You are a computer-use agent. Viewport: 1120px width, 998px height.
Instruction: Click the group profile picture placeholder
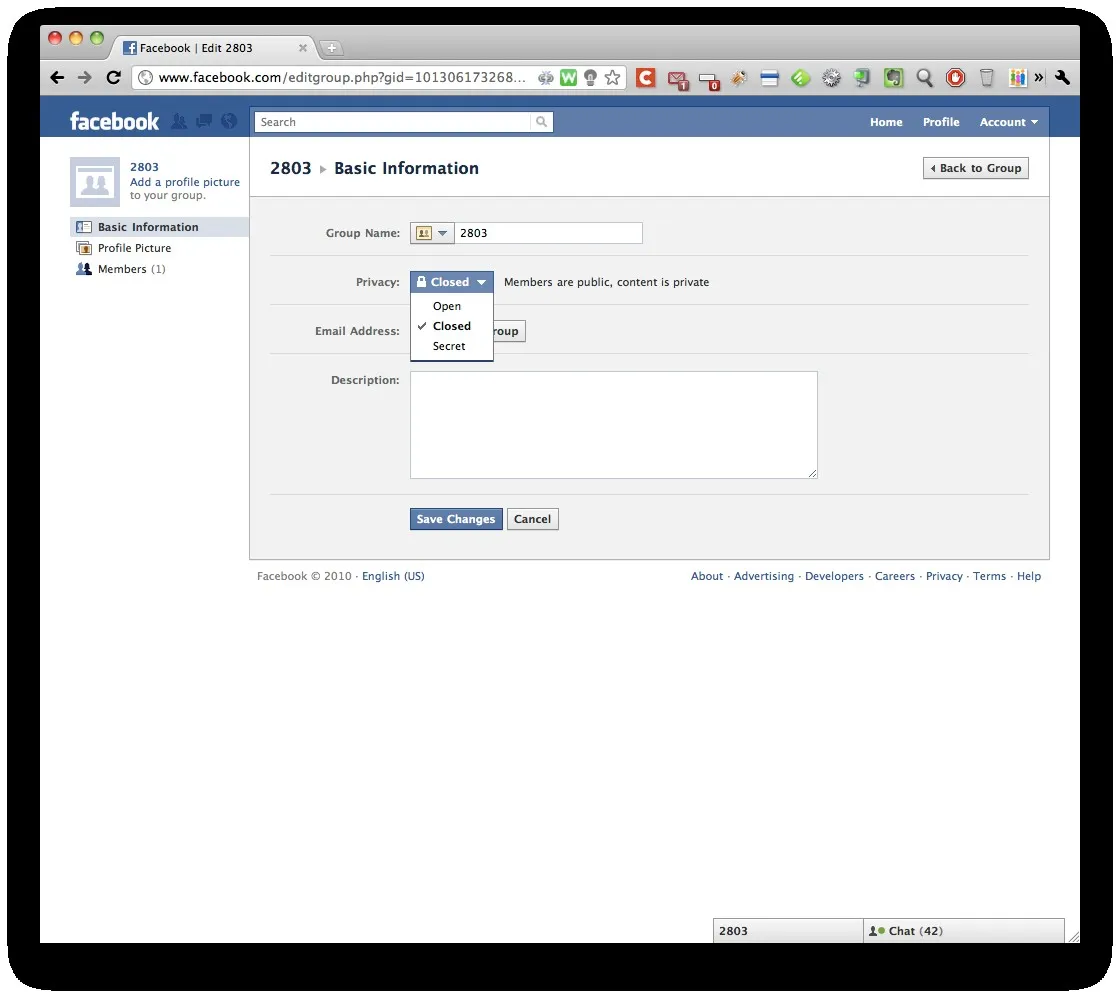click(x=95, y=181)
